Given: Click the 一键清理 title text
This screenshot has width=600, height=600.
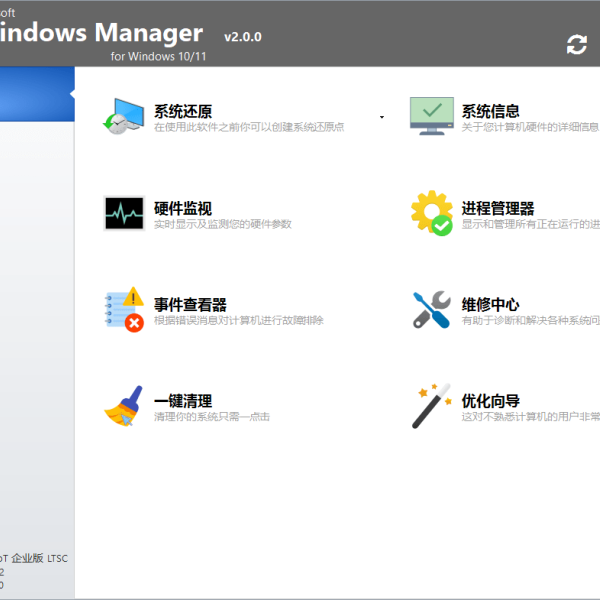Looking at the screenshot, I should (183, 401).
